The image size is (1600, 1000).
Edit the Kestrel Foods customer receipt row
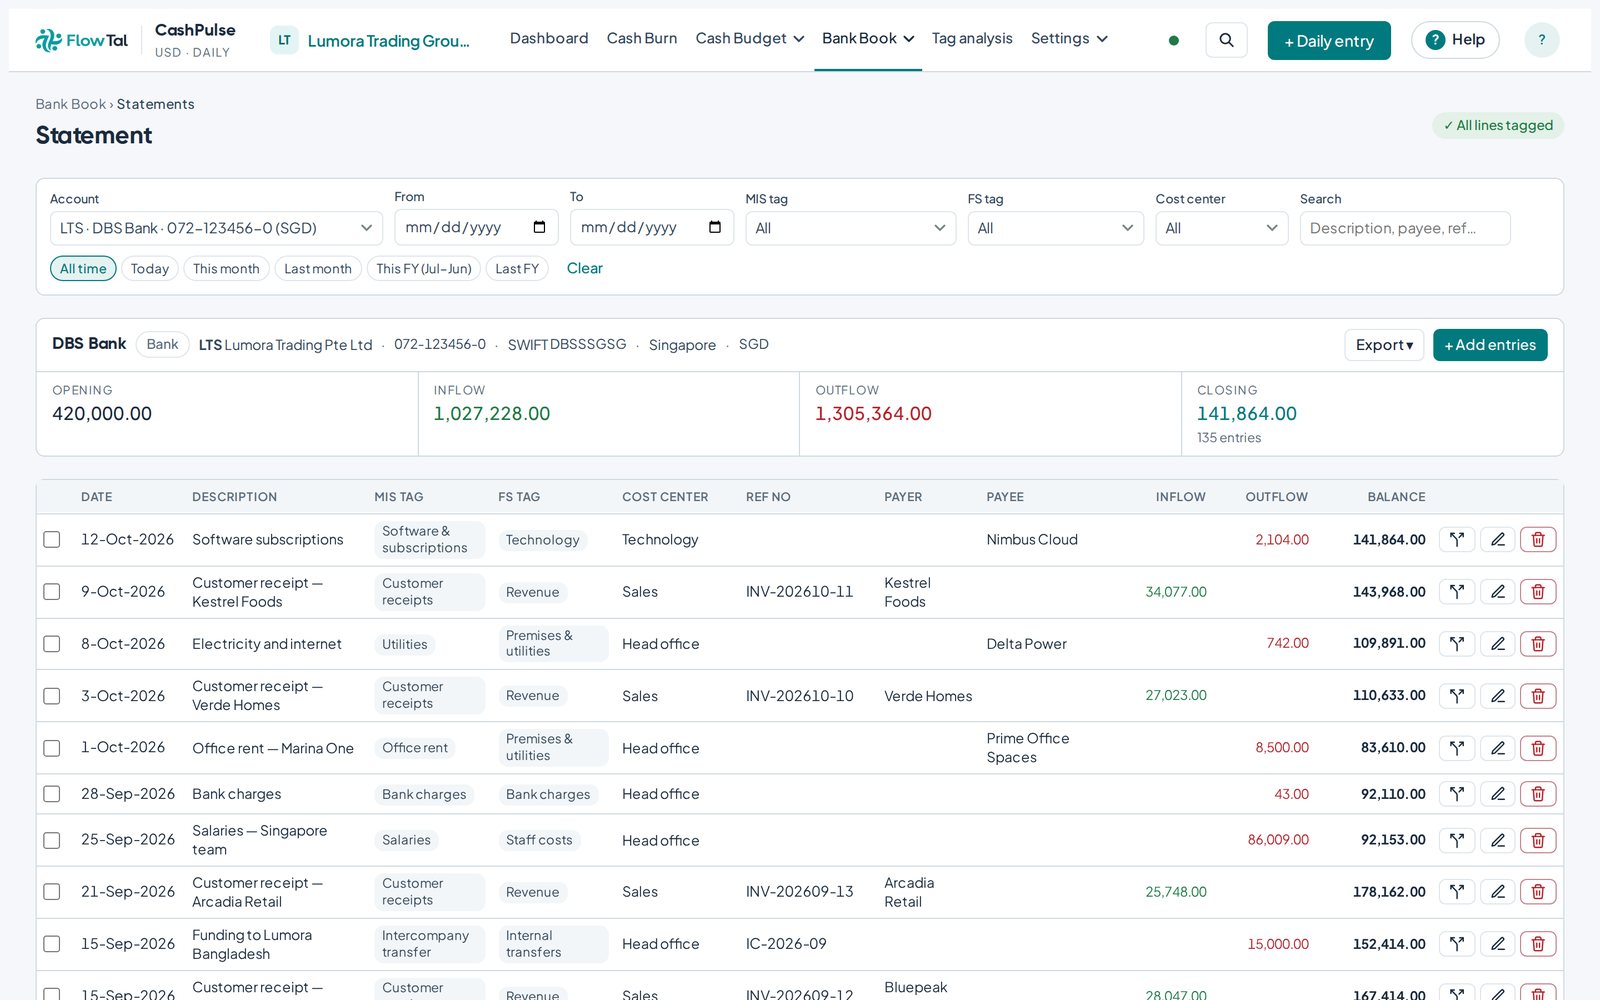click(x=1498, y=592)
